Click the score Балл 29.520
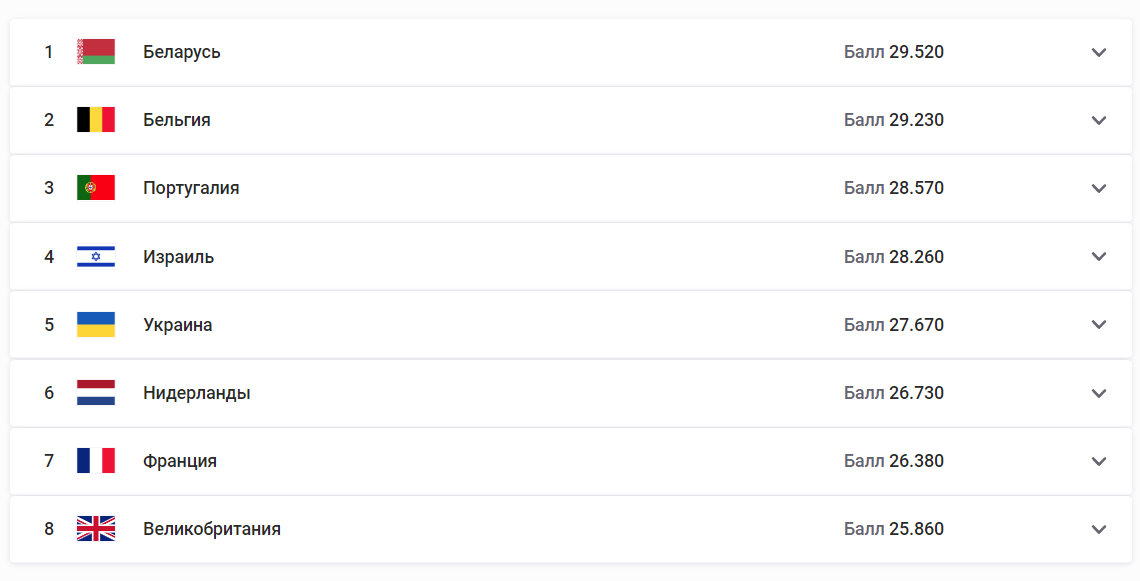 (894, 52)
